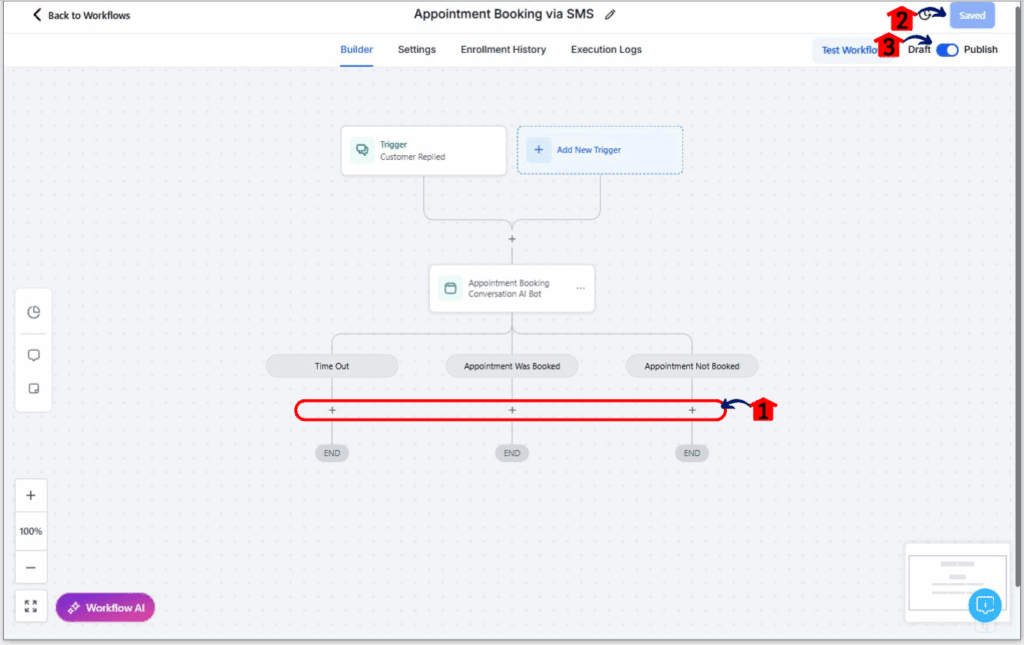
Task: Add action under Appointment Was Booked branch
Action: pos(512,411)
